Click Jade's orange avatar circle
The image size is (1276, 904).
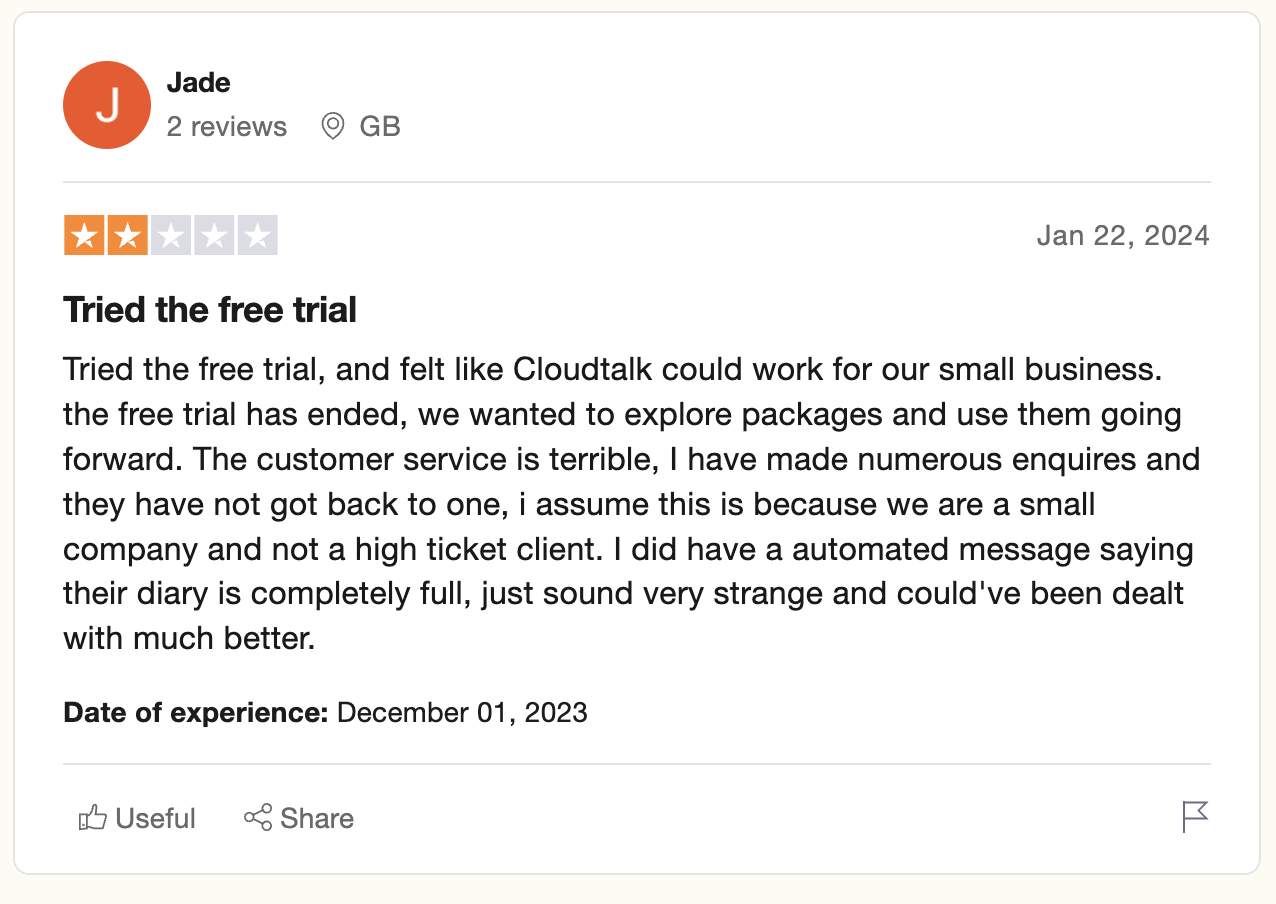tap(107, 104)
